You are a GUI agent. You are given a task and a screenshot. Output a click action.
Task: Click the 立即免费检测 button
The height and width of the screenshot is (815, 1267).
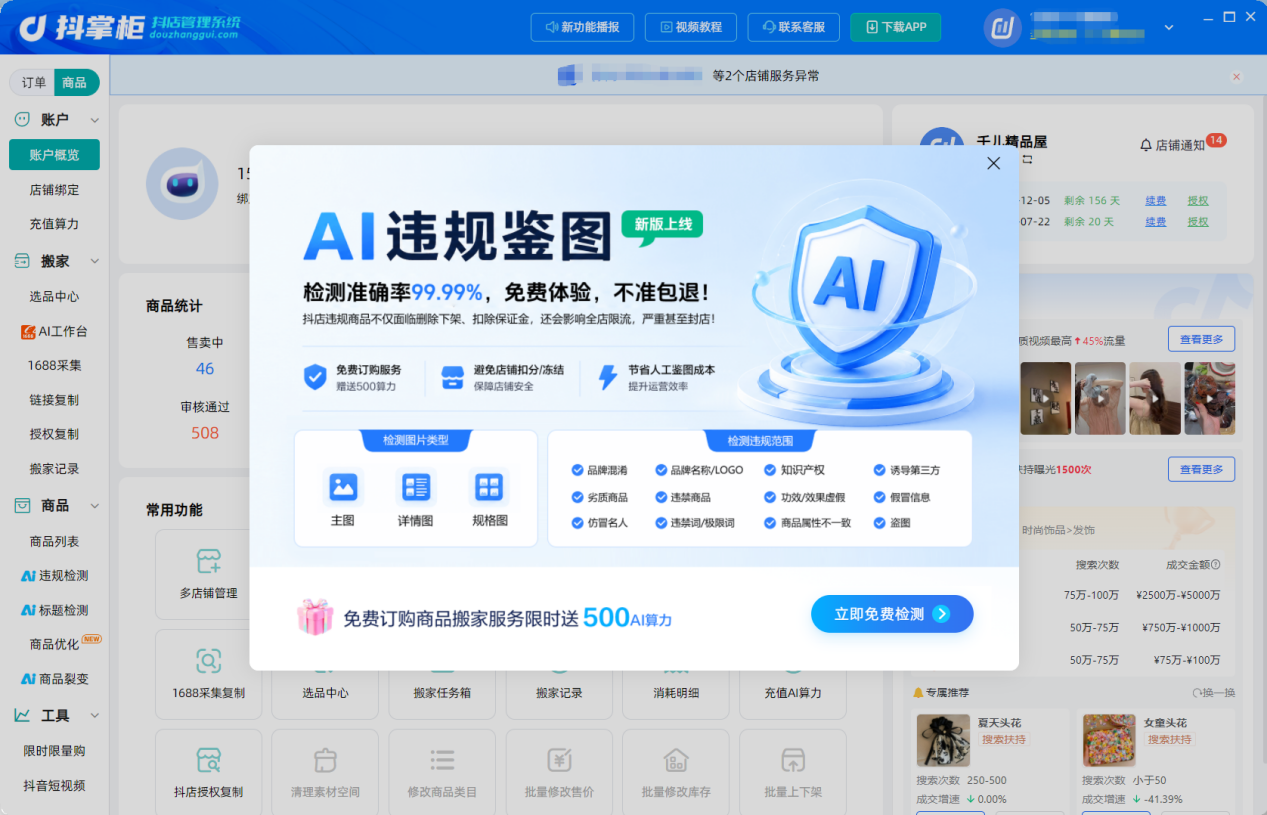(892, 614)
